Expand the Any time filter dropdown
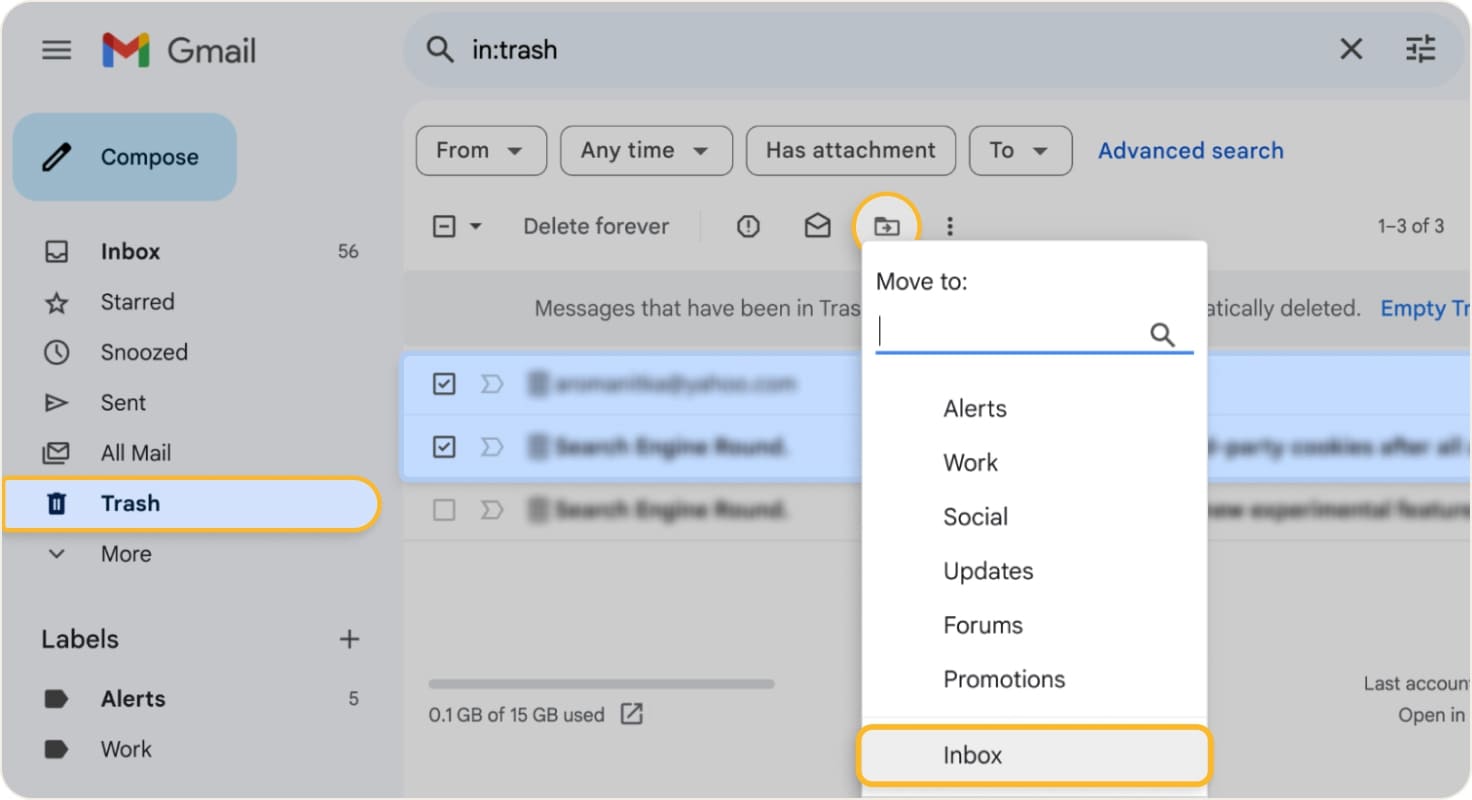 coord(645,151)
